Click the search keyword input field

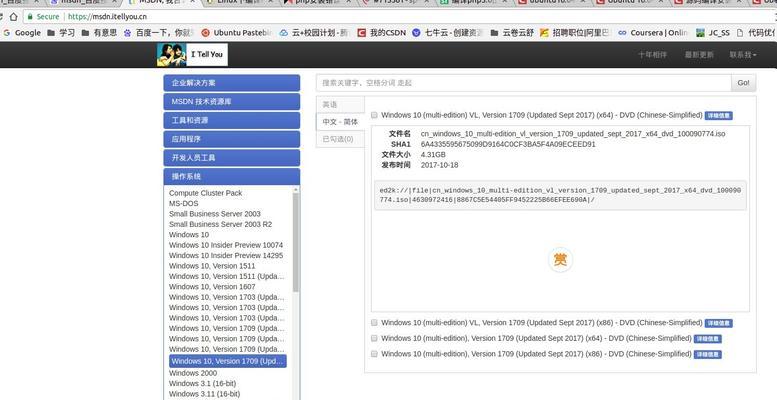pos(523,83)
